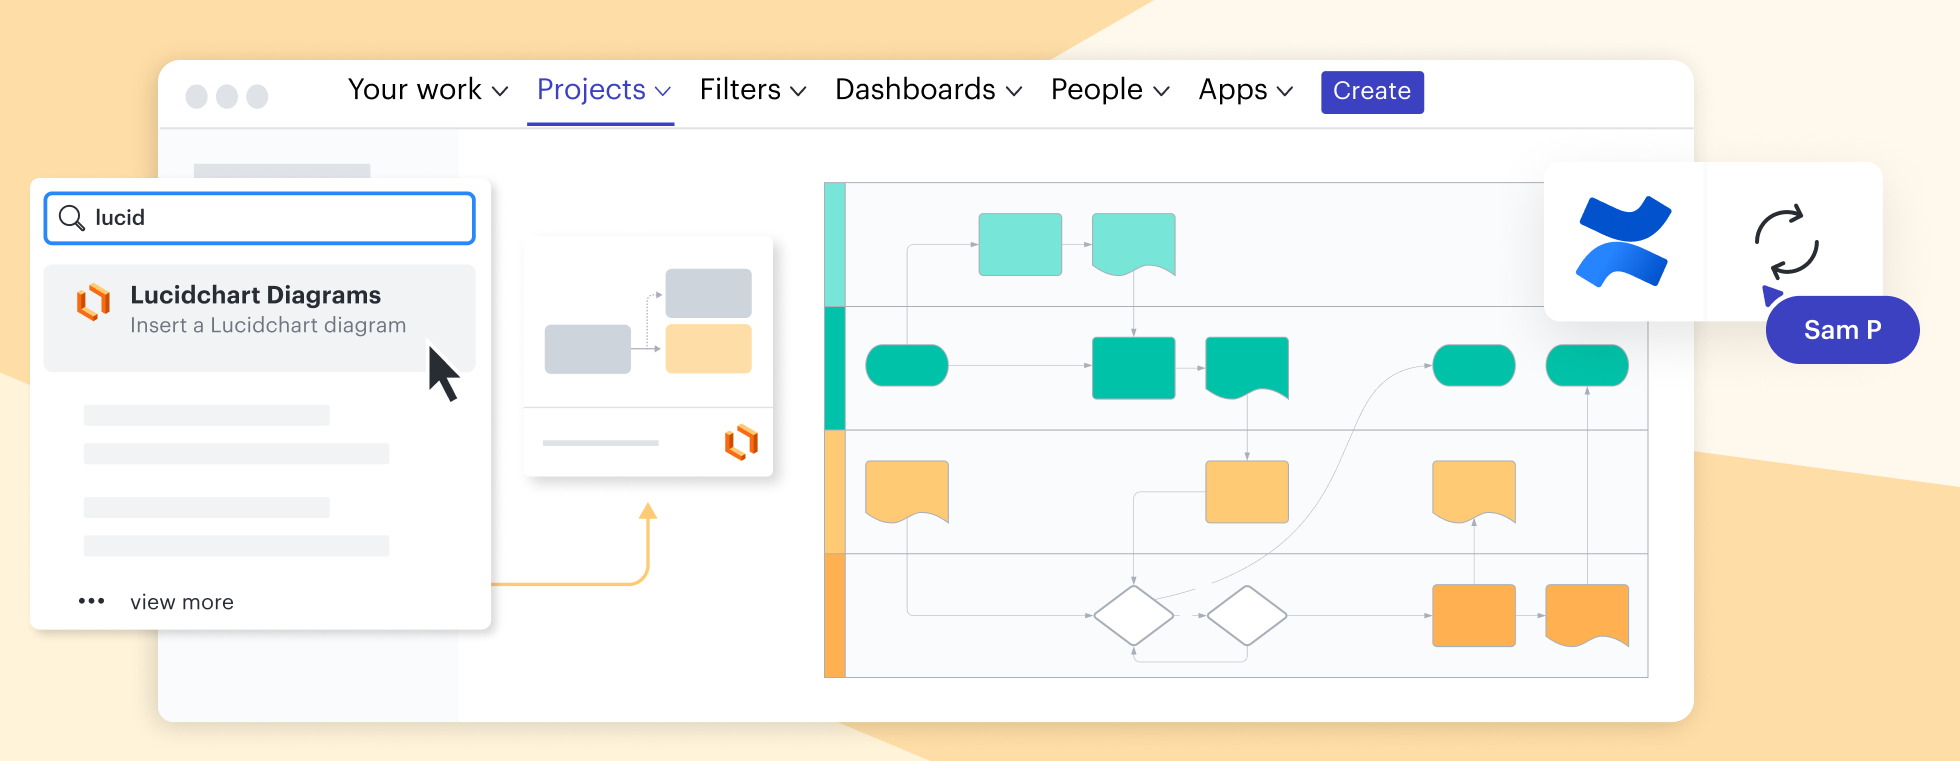Open the Filters dropdown menu
The image size is (1960, 761).
tap(752, 90)
